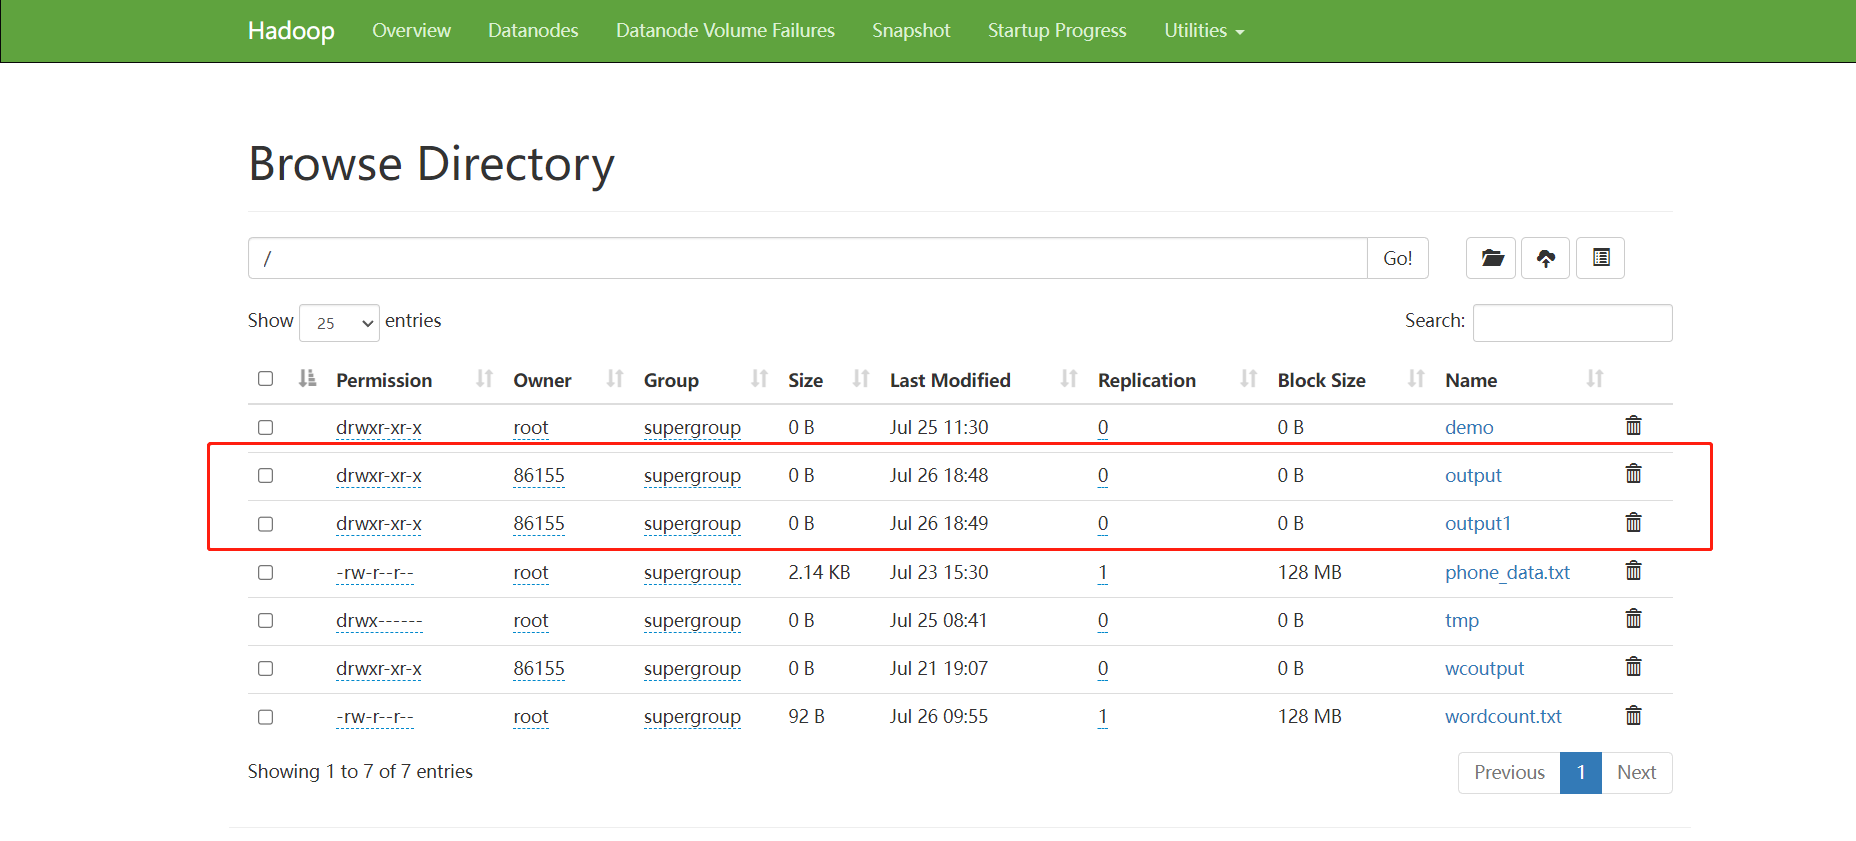1856x841 pixels.
Task: Sort by the Name column arrows
Action: tap(1594, 379)
